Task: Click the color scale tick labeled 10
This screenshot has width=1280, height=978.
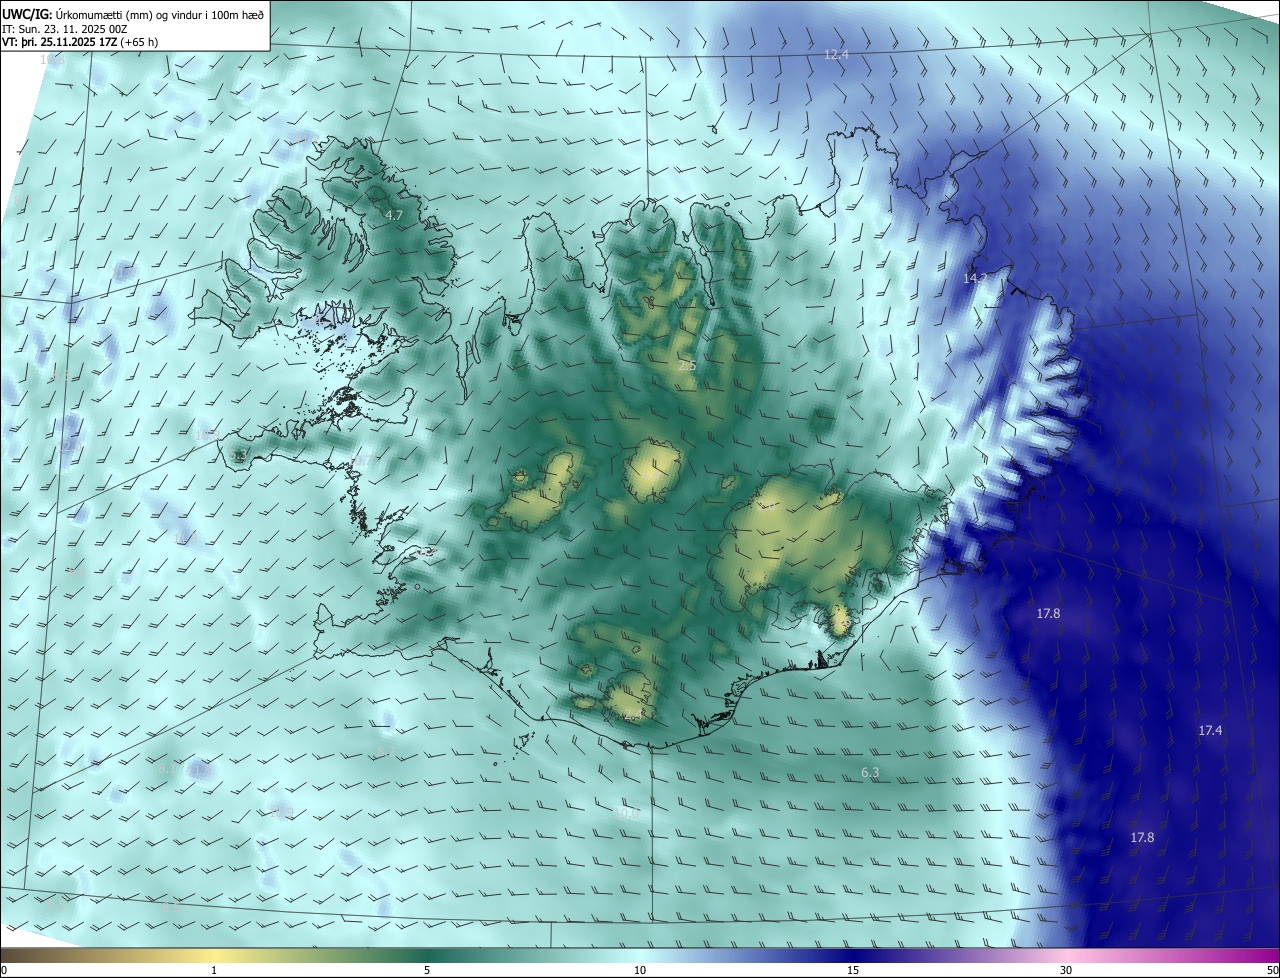Action: (x=640, y=970)
